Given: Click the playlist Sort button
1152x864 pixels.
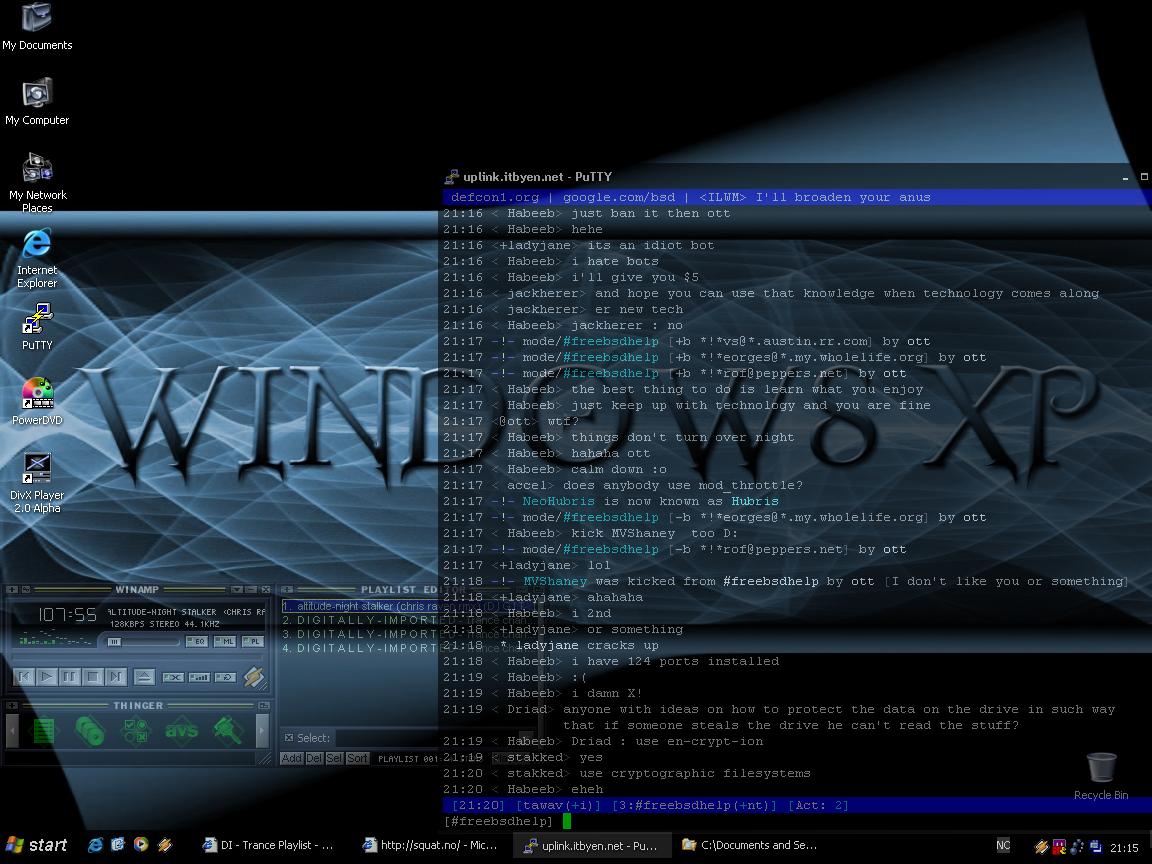Looking at the screenshot, I should coord(357,758).
